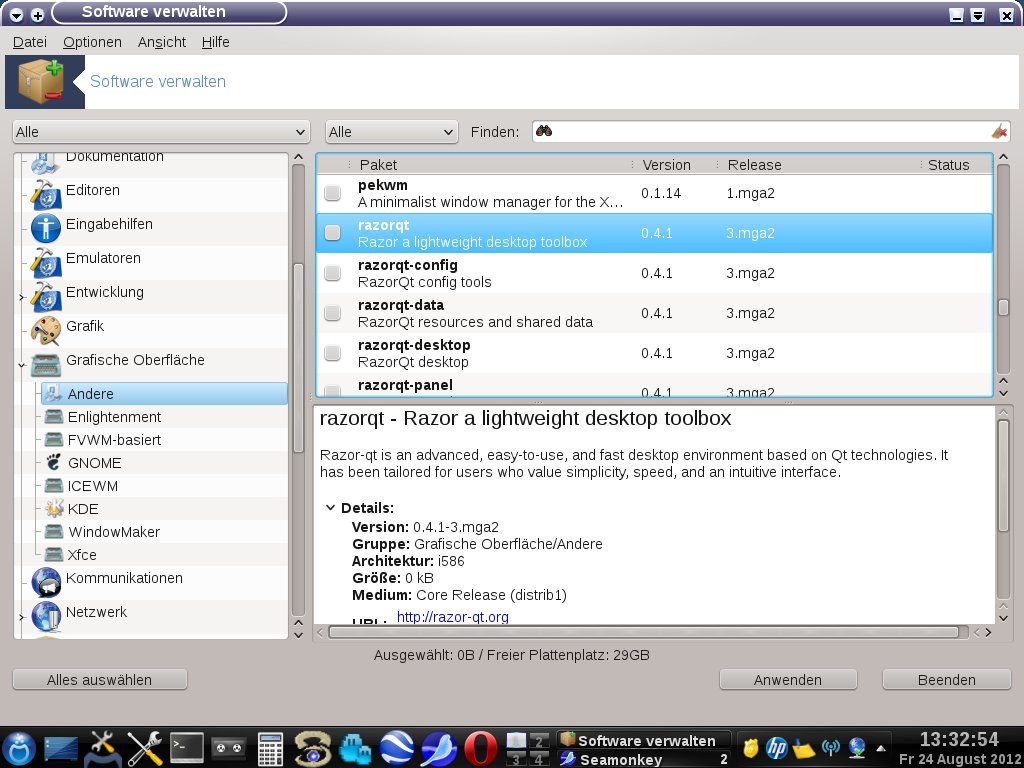The width and height of the screenshot is (1024, 768).
Task: Click the details pane horizontal scrollbar
Action: (643, 632)
